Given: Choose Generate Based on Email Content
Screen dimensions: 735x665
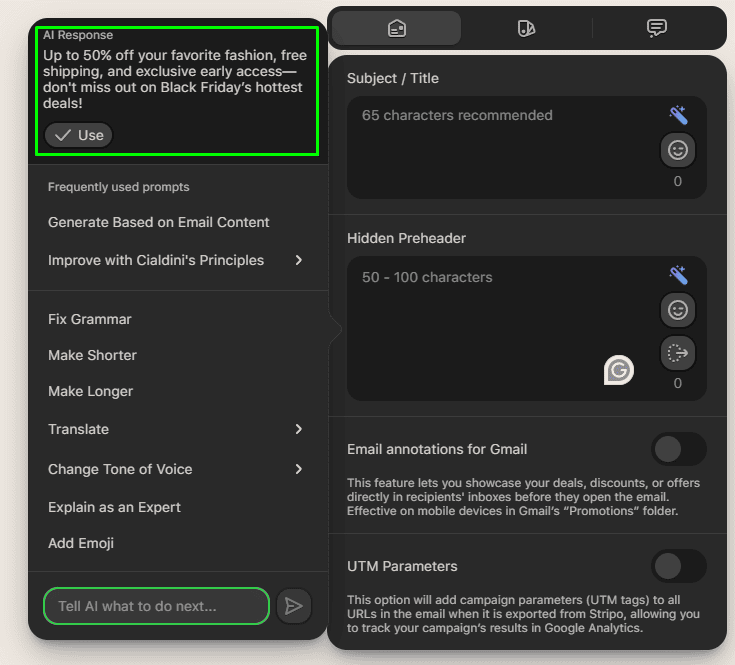Looking at the screenshot, I should [159, 222].
